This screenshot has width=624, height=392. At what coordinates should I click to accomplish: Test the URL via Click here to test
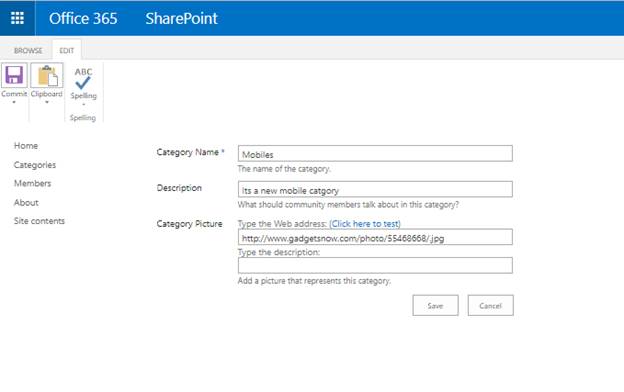pyautogui.click(x=365, y=224)
